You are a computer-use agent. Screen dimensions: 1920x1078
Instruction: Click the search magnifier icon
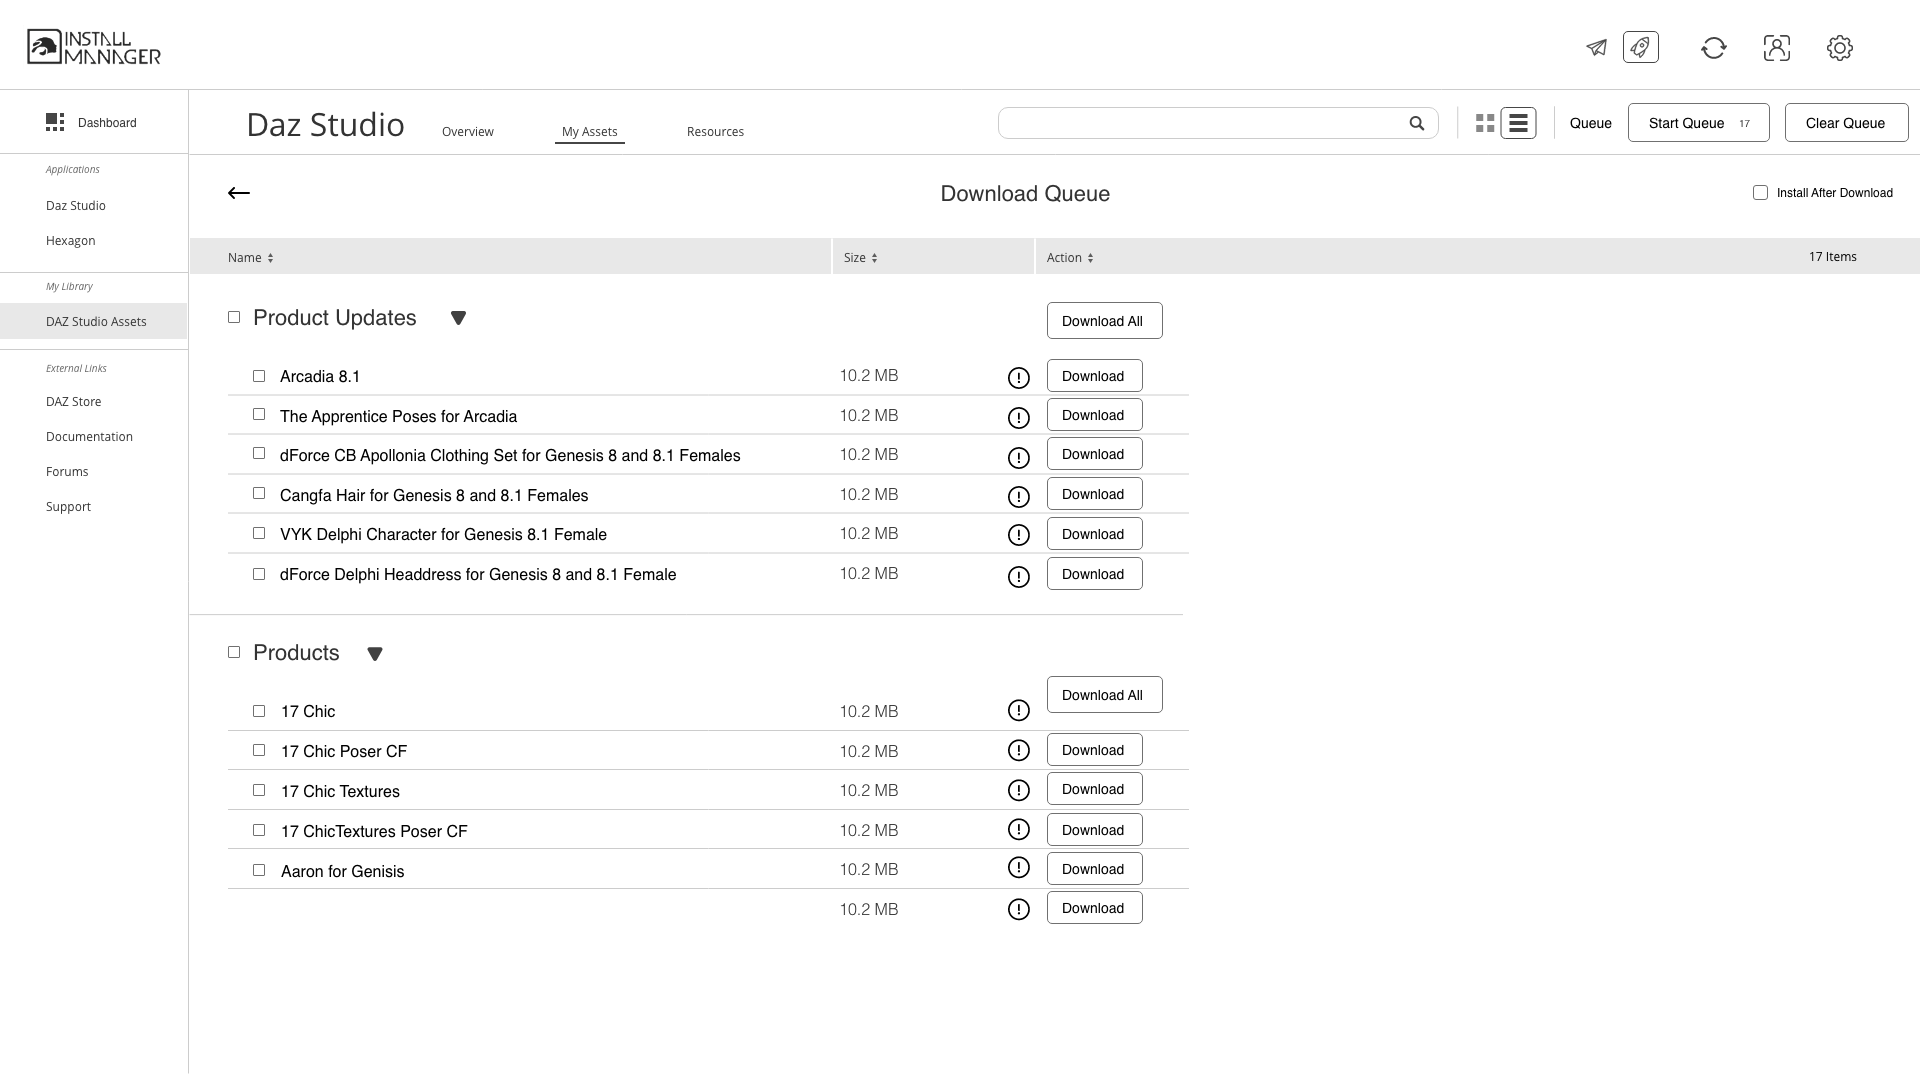[x=1417, y=123]
